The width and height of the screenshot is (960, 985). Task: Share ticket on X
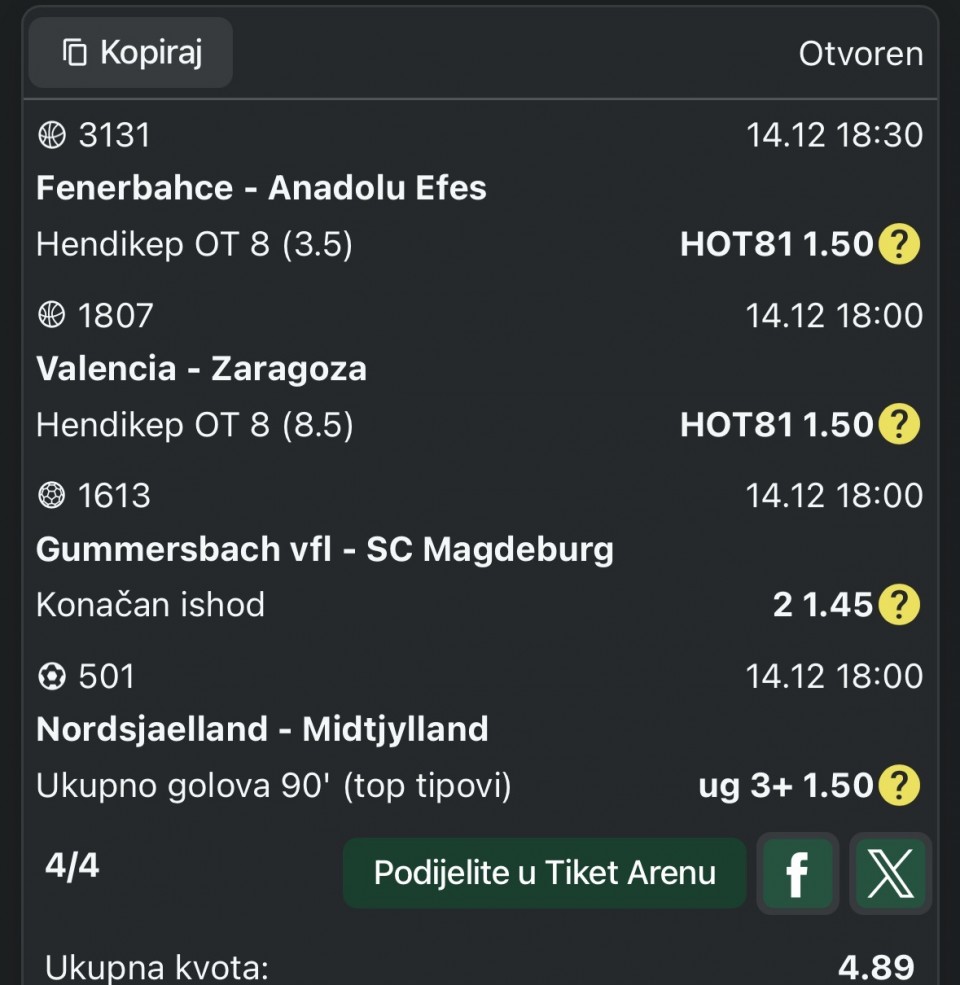pos(889,873)
